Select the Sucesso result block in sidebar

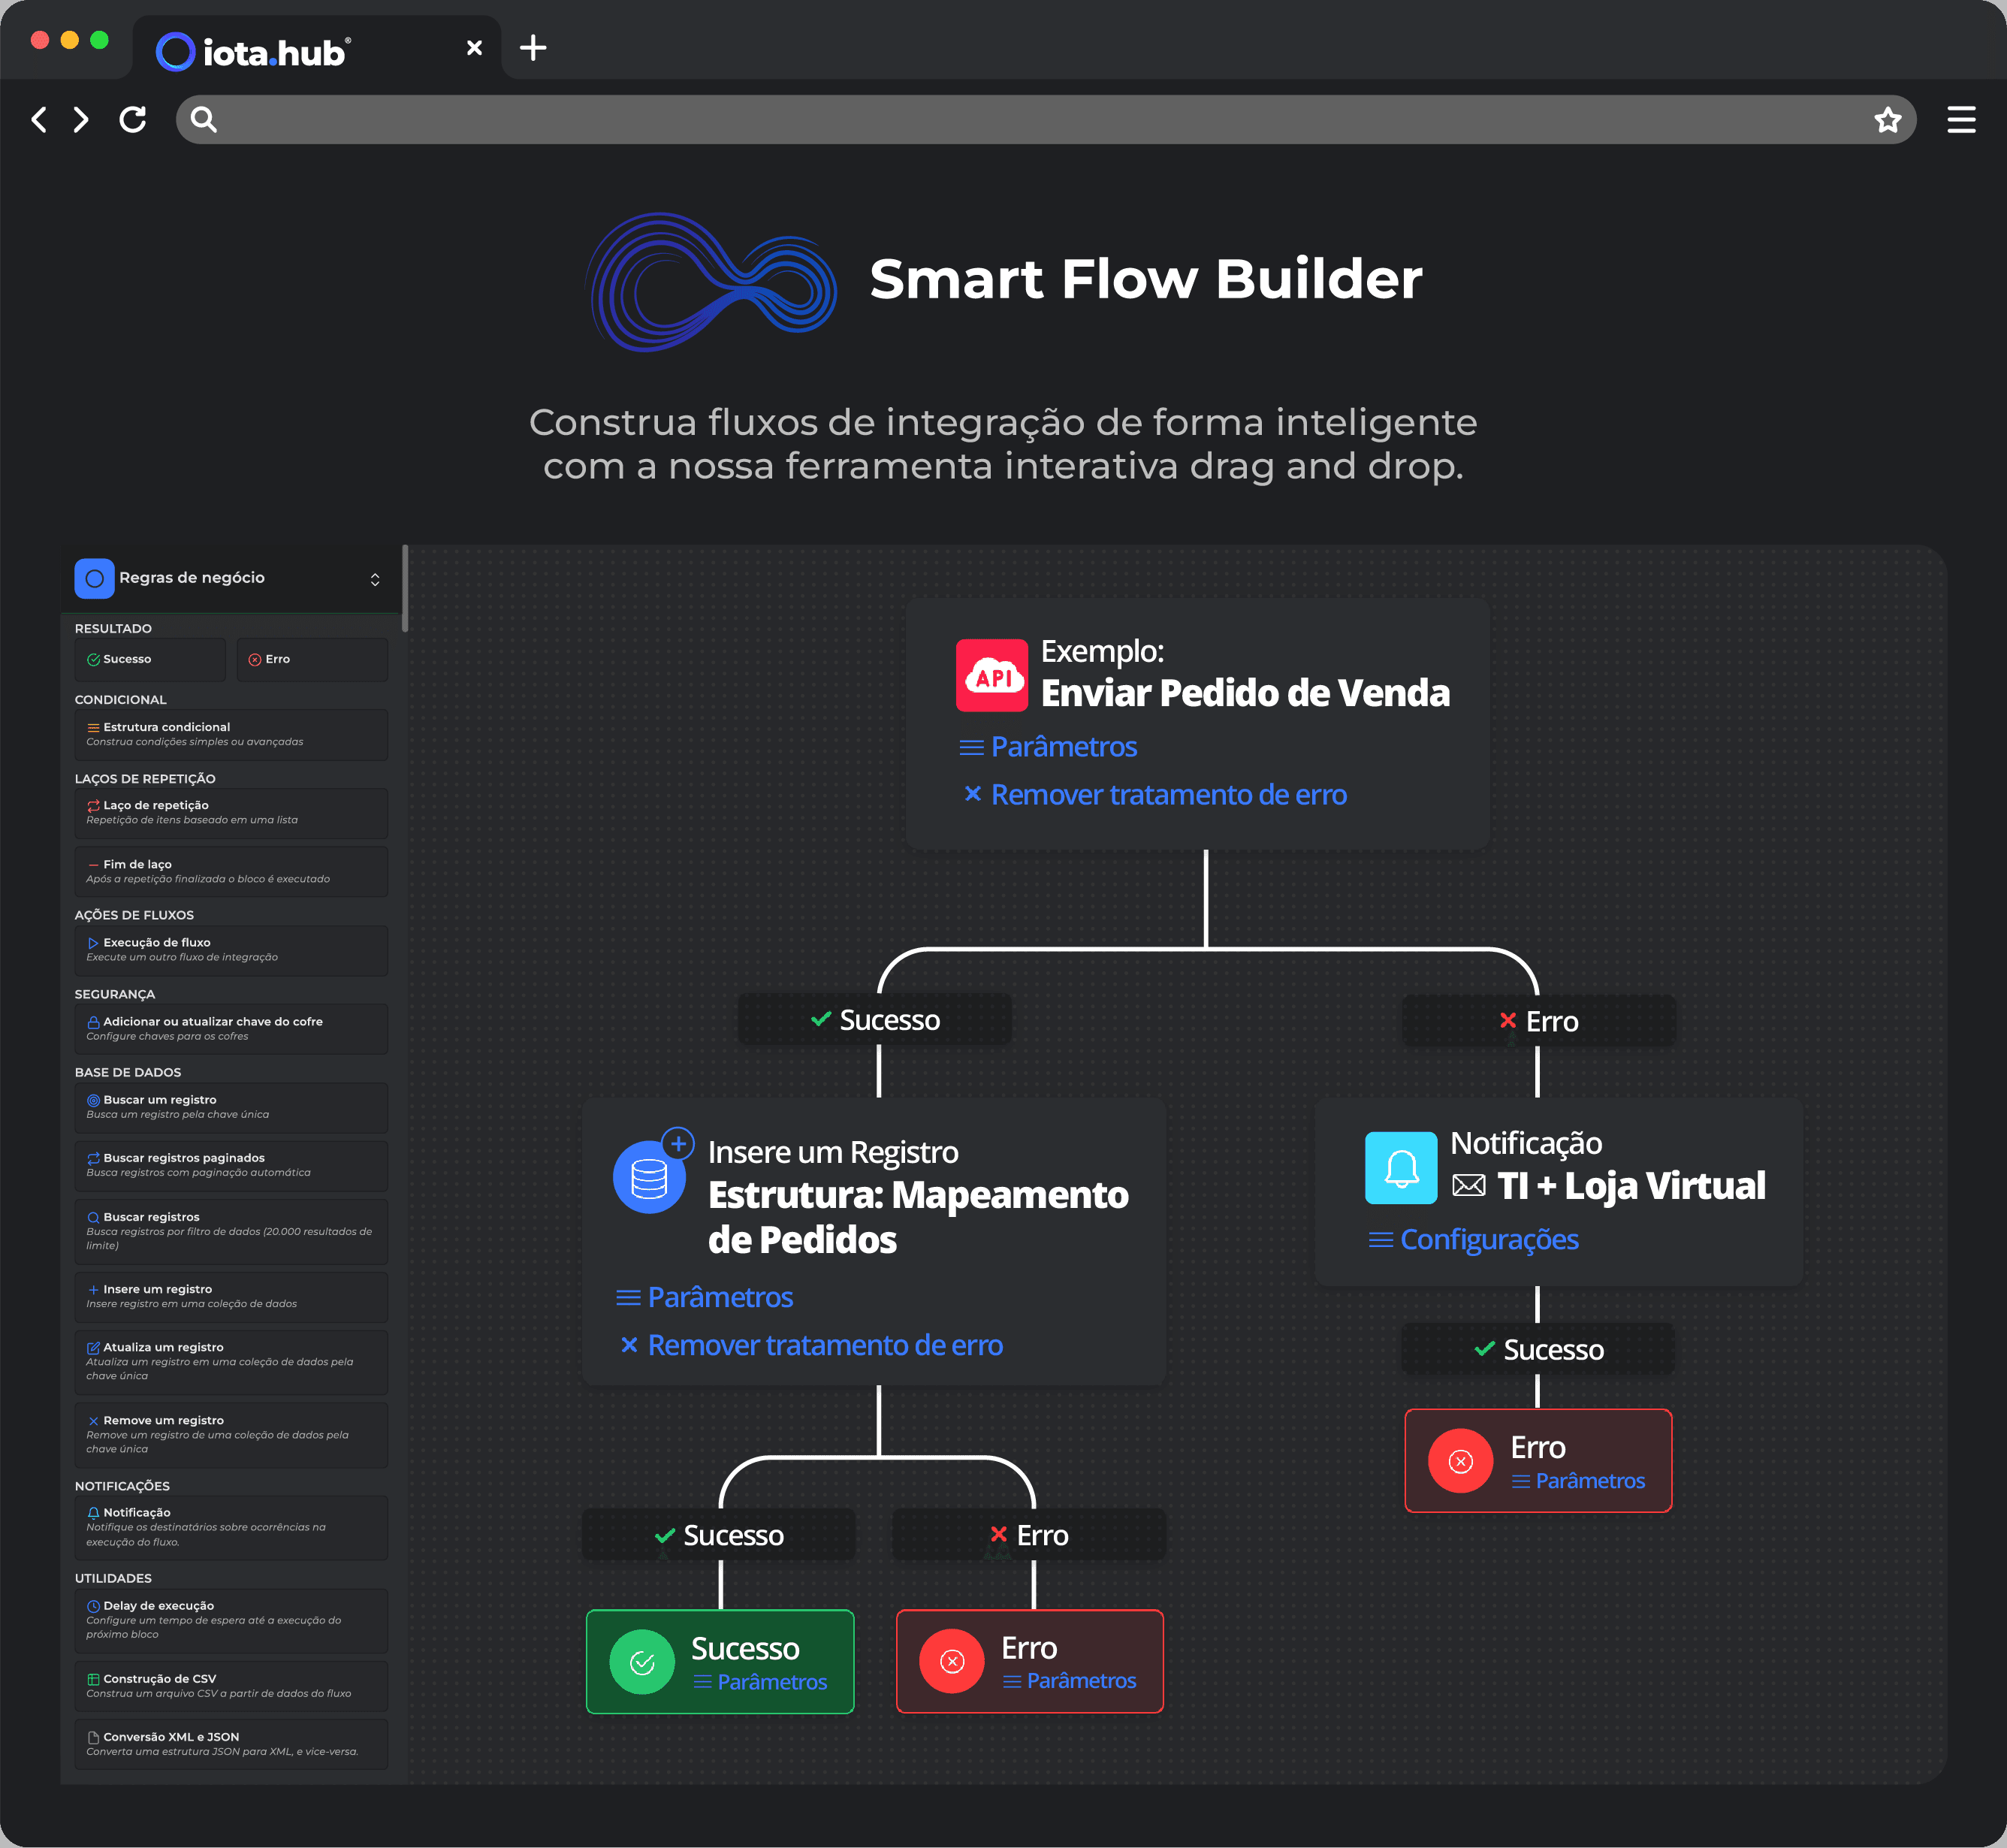click(x=150, y=660)
